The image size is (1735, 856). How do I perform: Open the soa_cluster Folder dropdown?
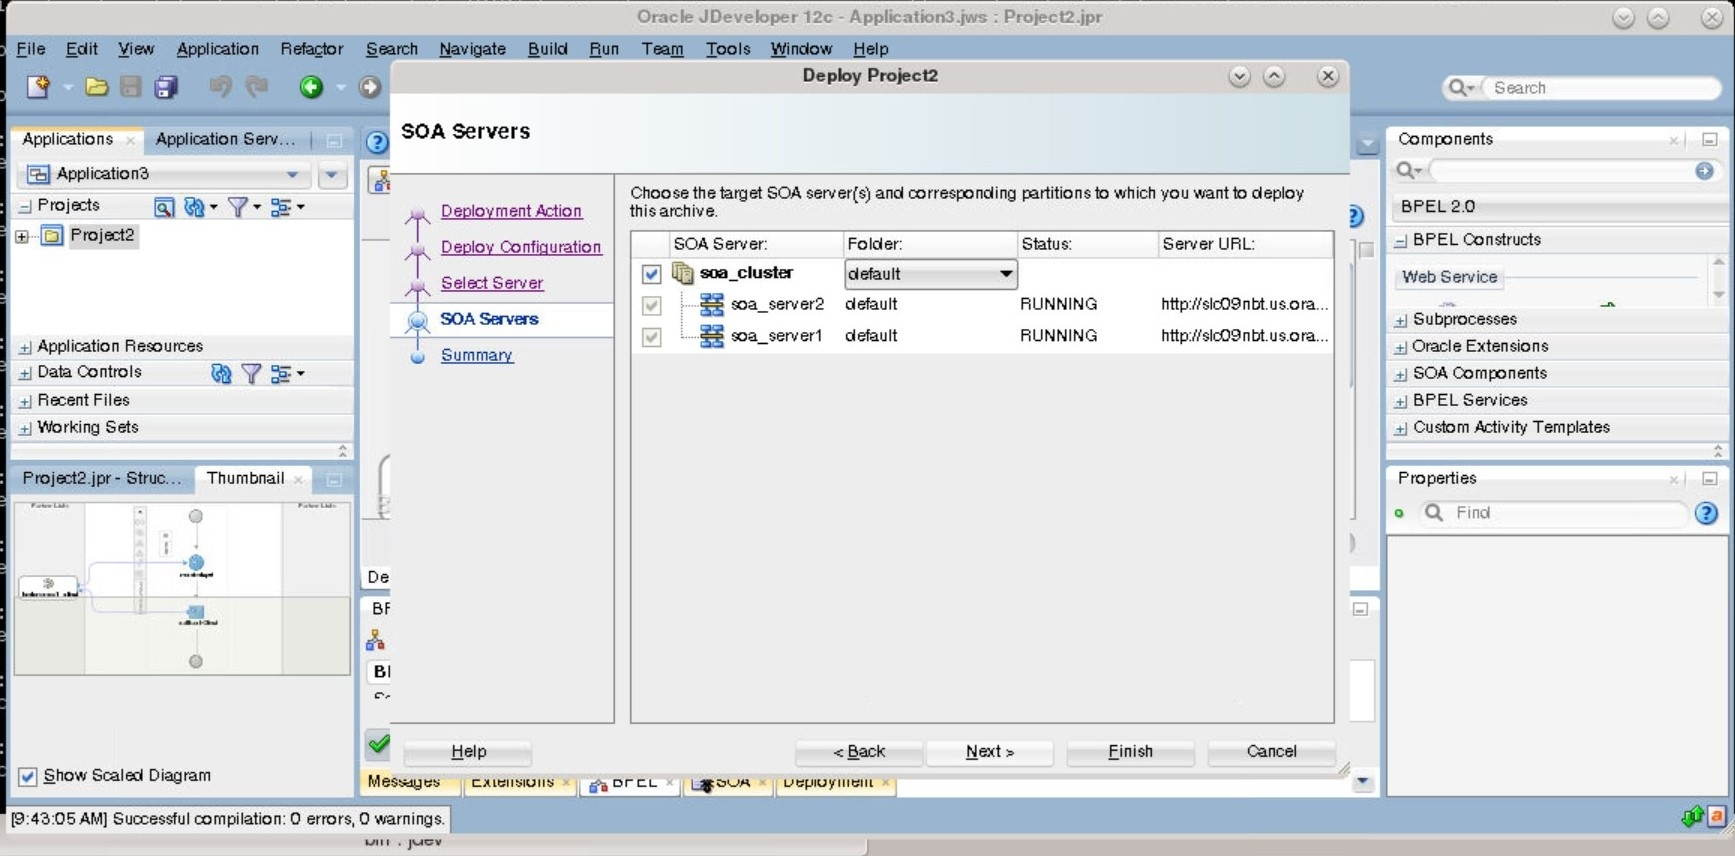[x=930, y=274]
